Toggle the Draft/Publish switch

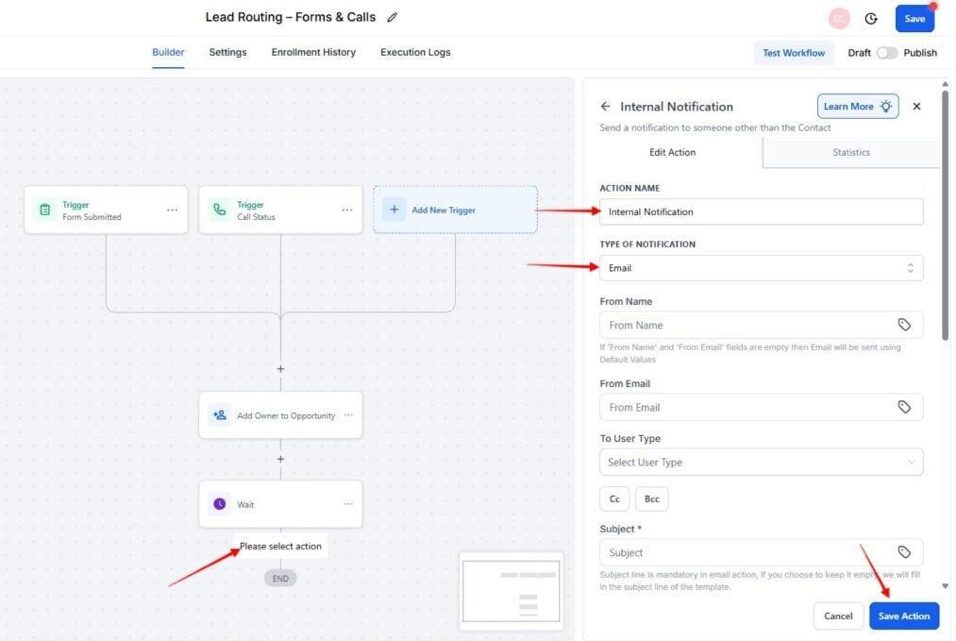887,53
